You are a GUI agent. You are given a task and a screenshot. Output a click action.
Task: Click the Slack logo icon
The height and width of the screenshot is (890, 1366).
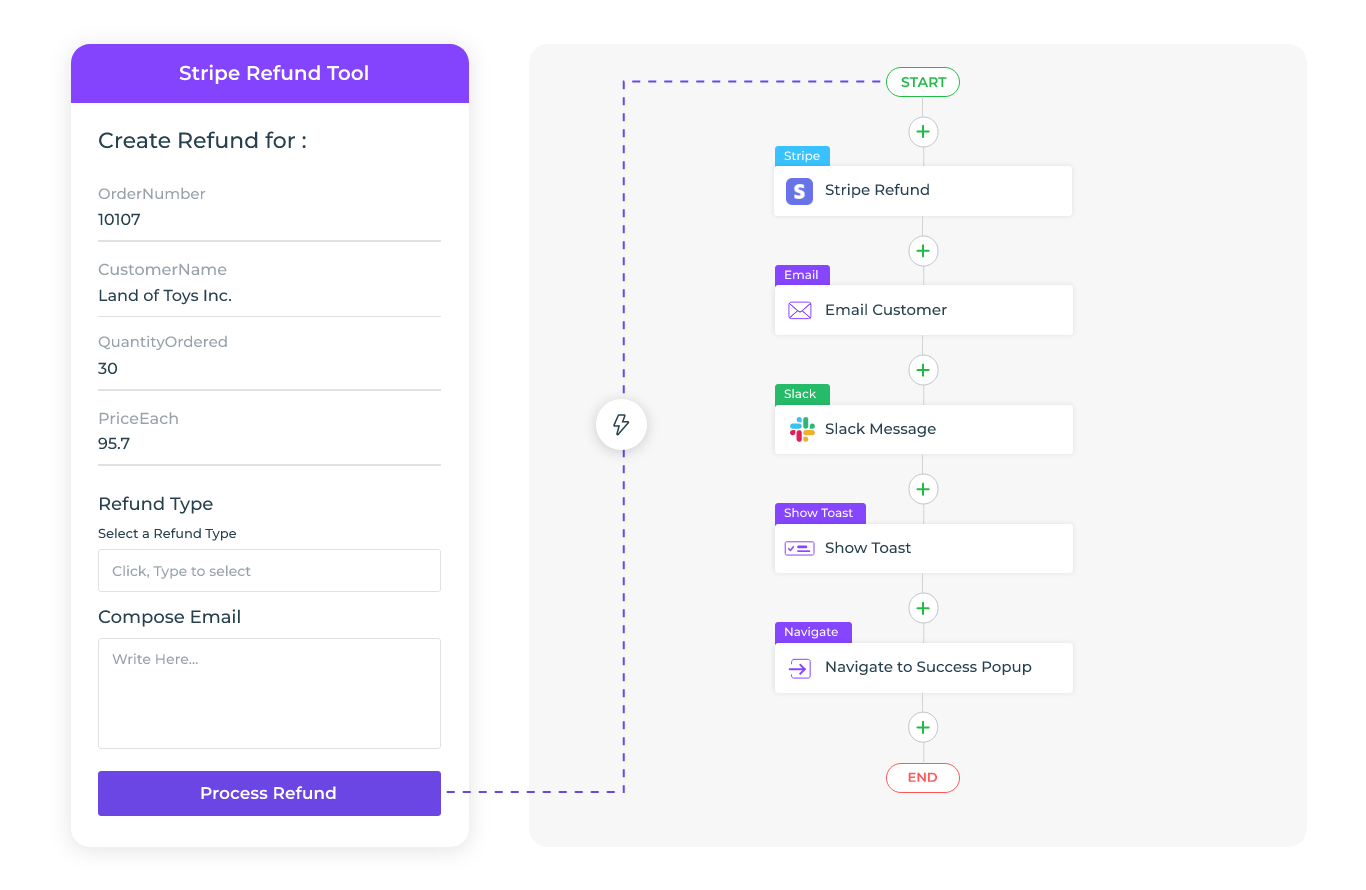click(801, 429)
